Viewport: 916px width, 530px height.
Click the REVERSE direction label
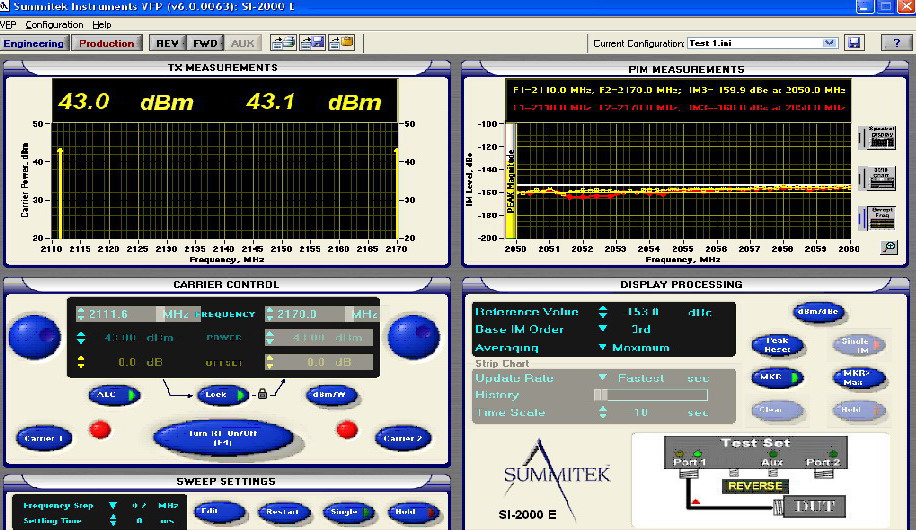(755, 486)
